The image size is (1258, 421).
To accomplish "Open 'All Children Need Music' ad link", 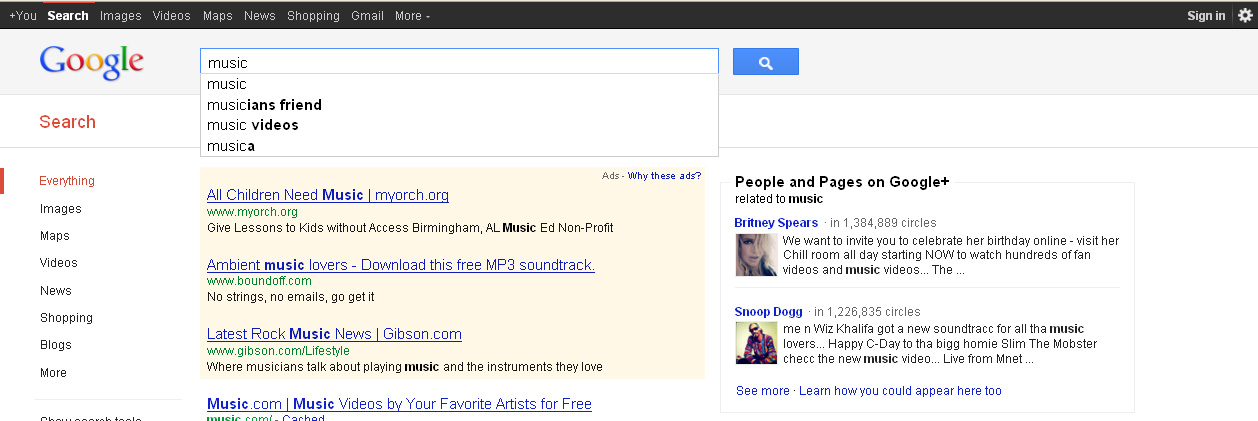I will 327,195.
